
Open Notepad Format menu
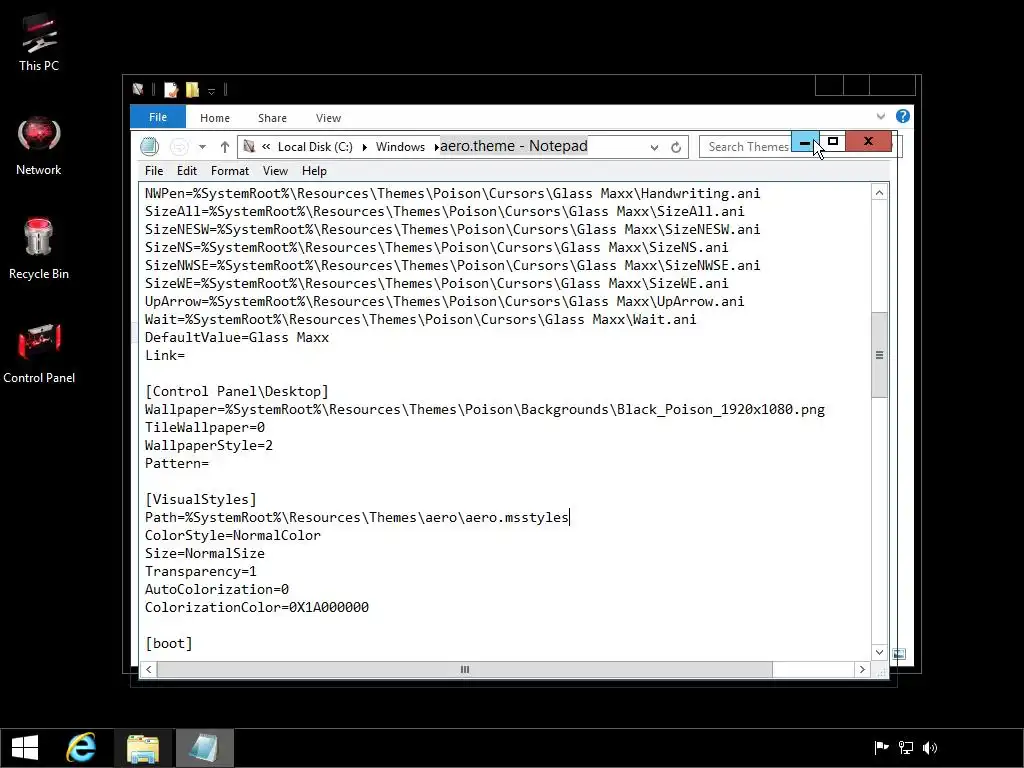[230, 170]
